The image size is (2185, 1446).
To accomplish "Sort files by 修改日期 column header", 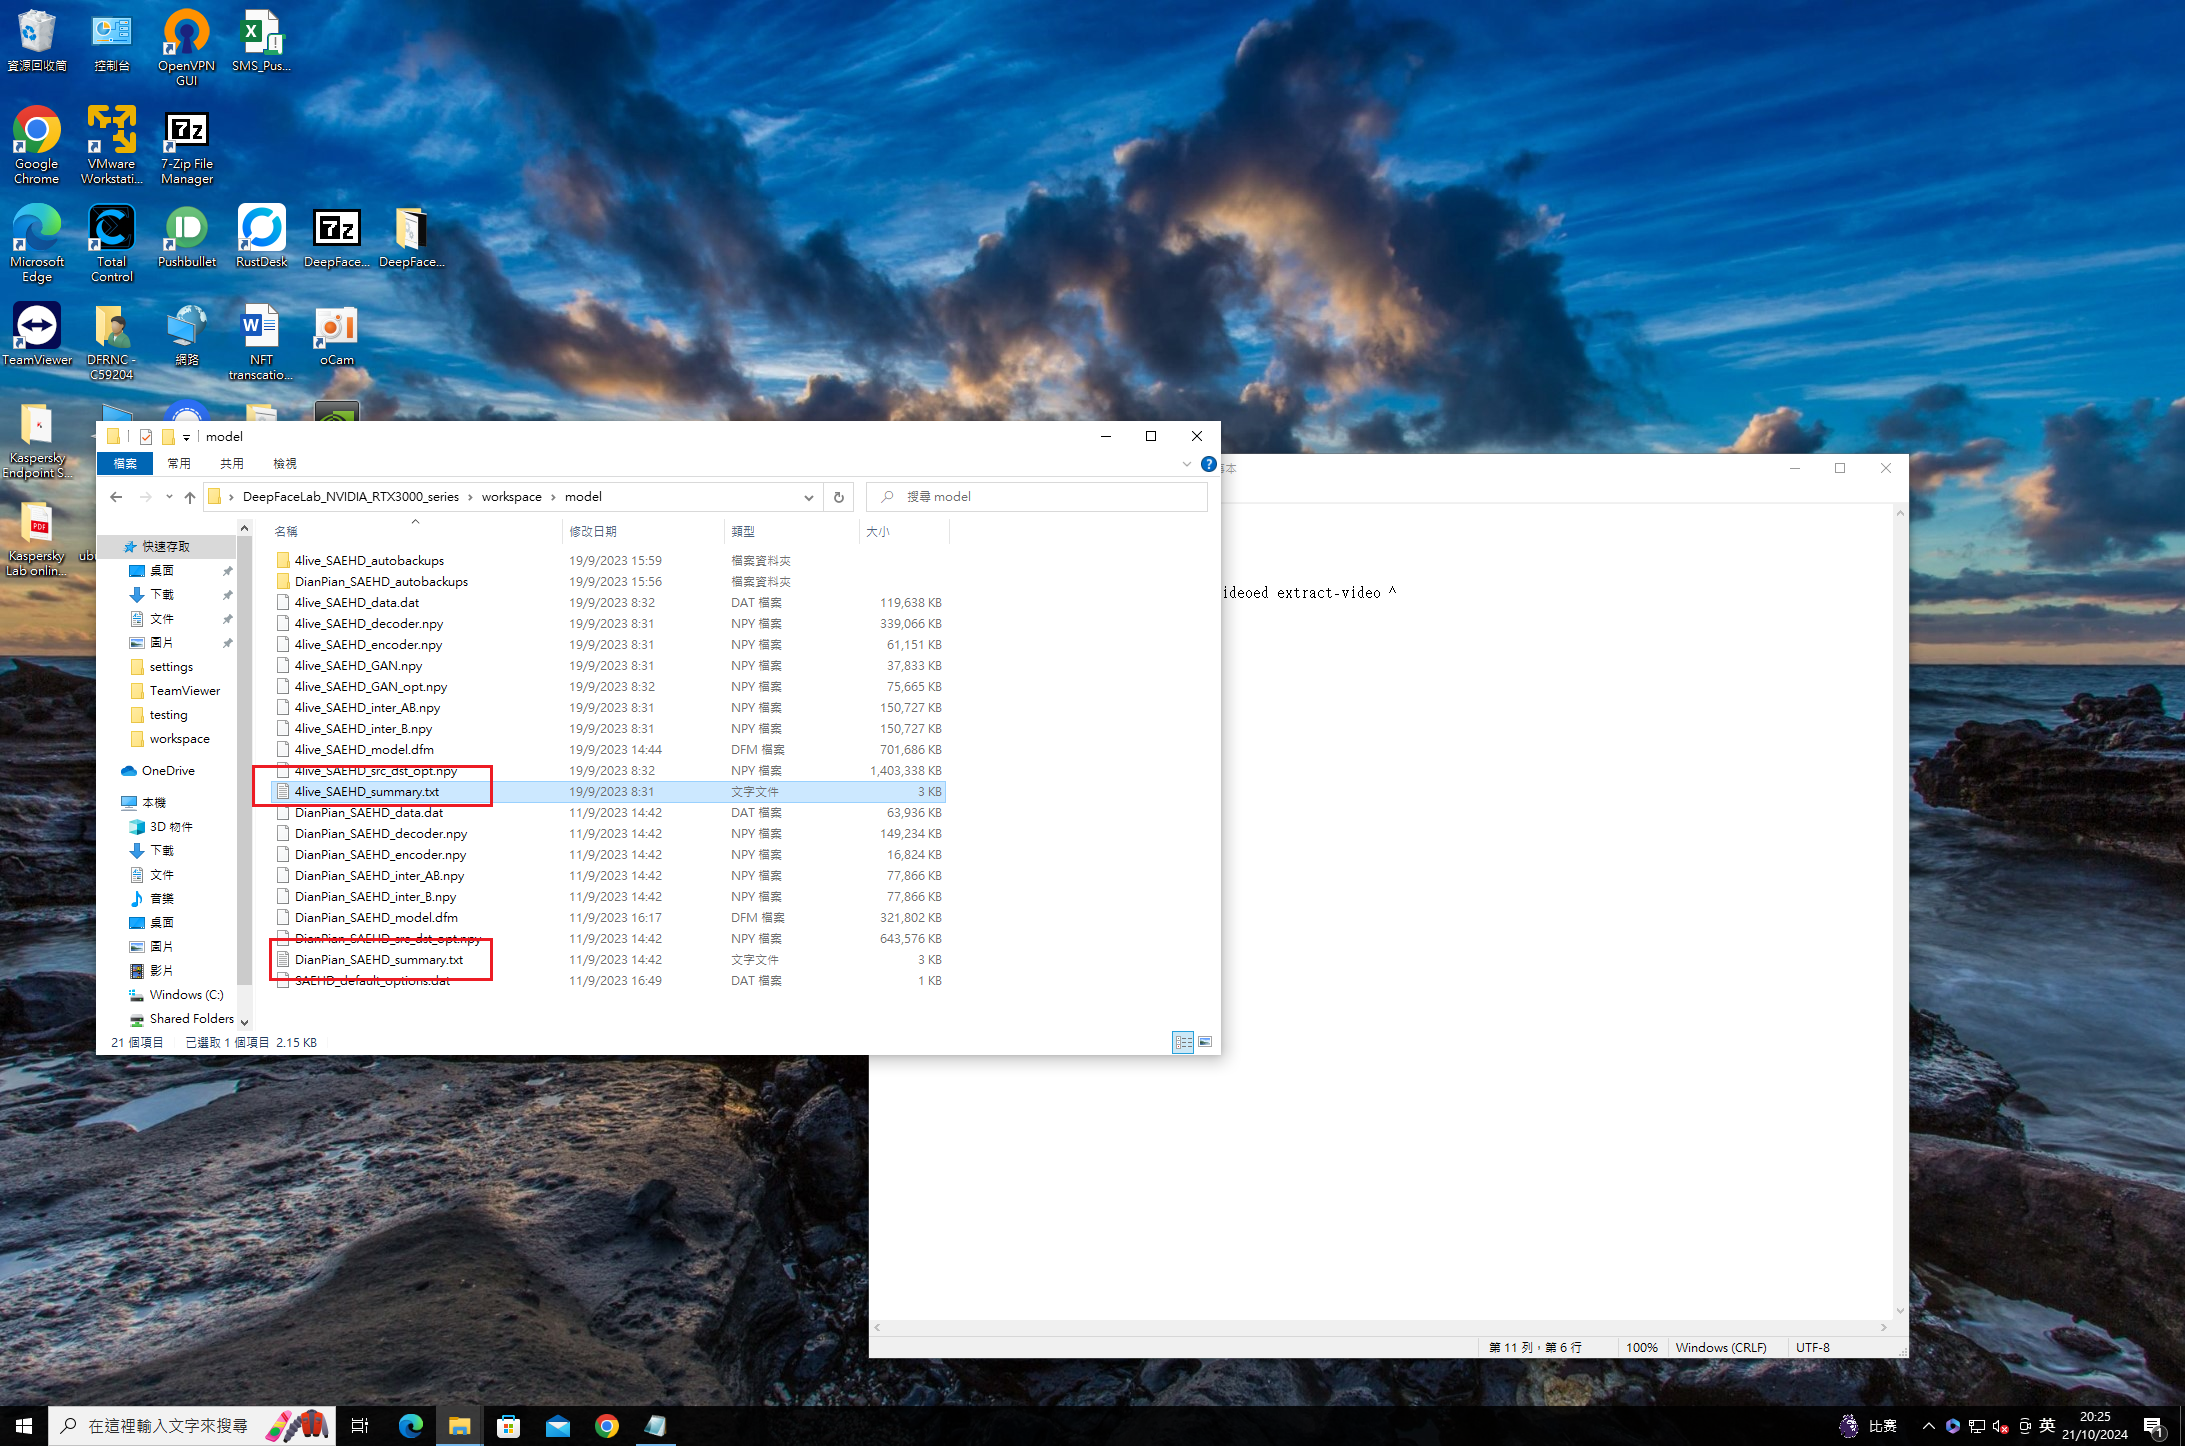I will coord(643,532).
